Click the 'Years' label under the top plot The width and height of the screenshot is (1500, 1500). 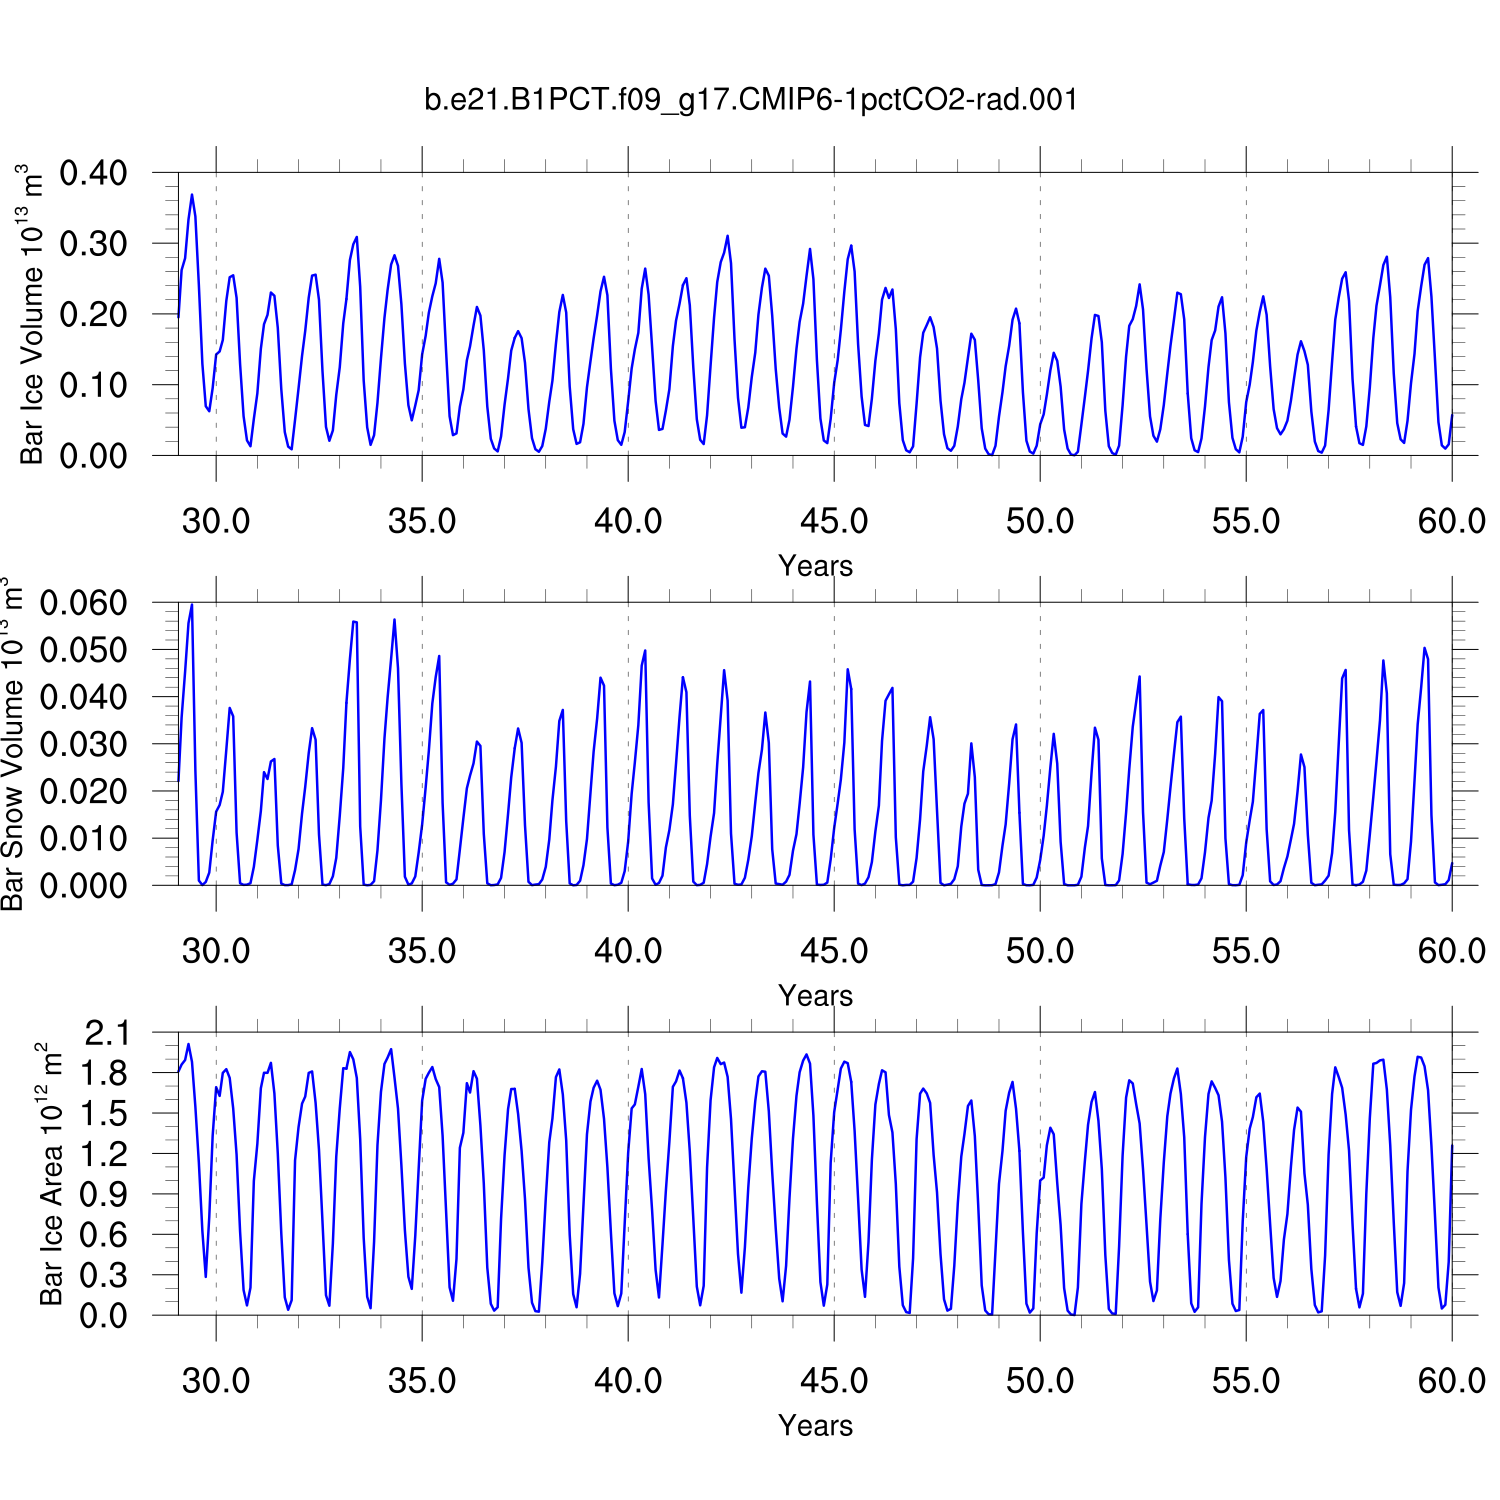click(x=815, y=566)
